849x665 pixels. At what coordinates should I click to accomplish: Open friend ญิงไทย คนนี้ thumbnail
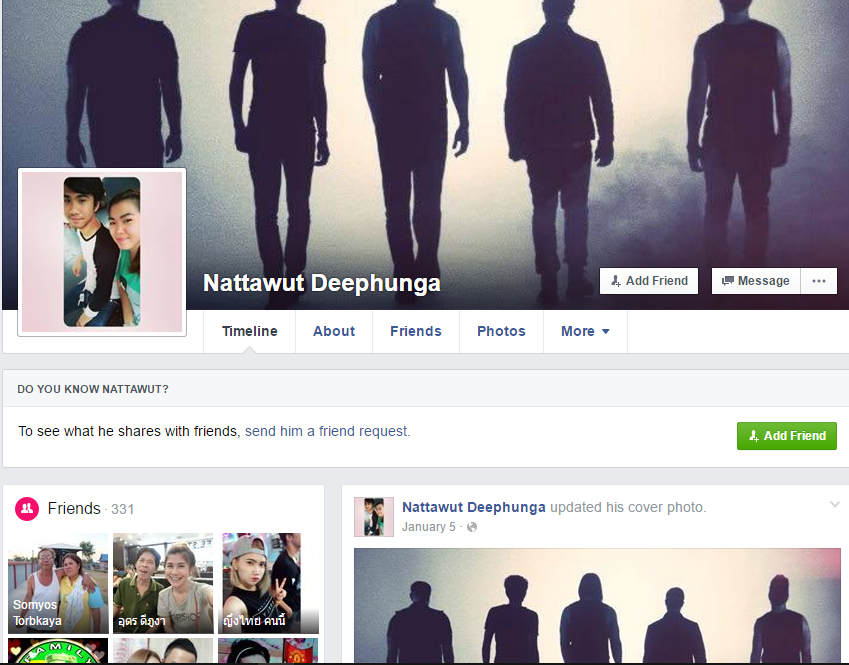pos(268,583)
